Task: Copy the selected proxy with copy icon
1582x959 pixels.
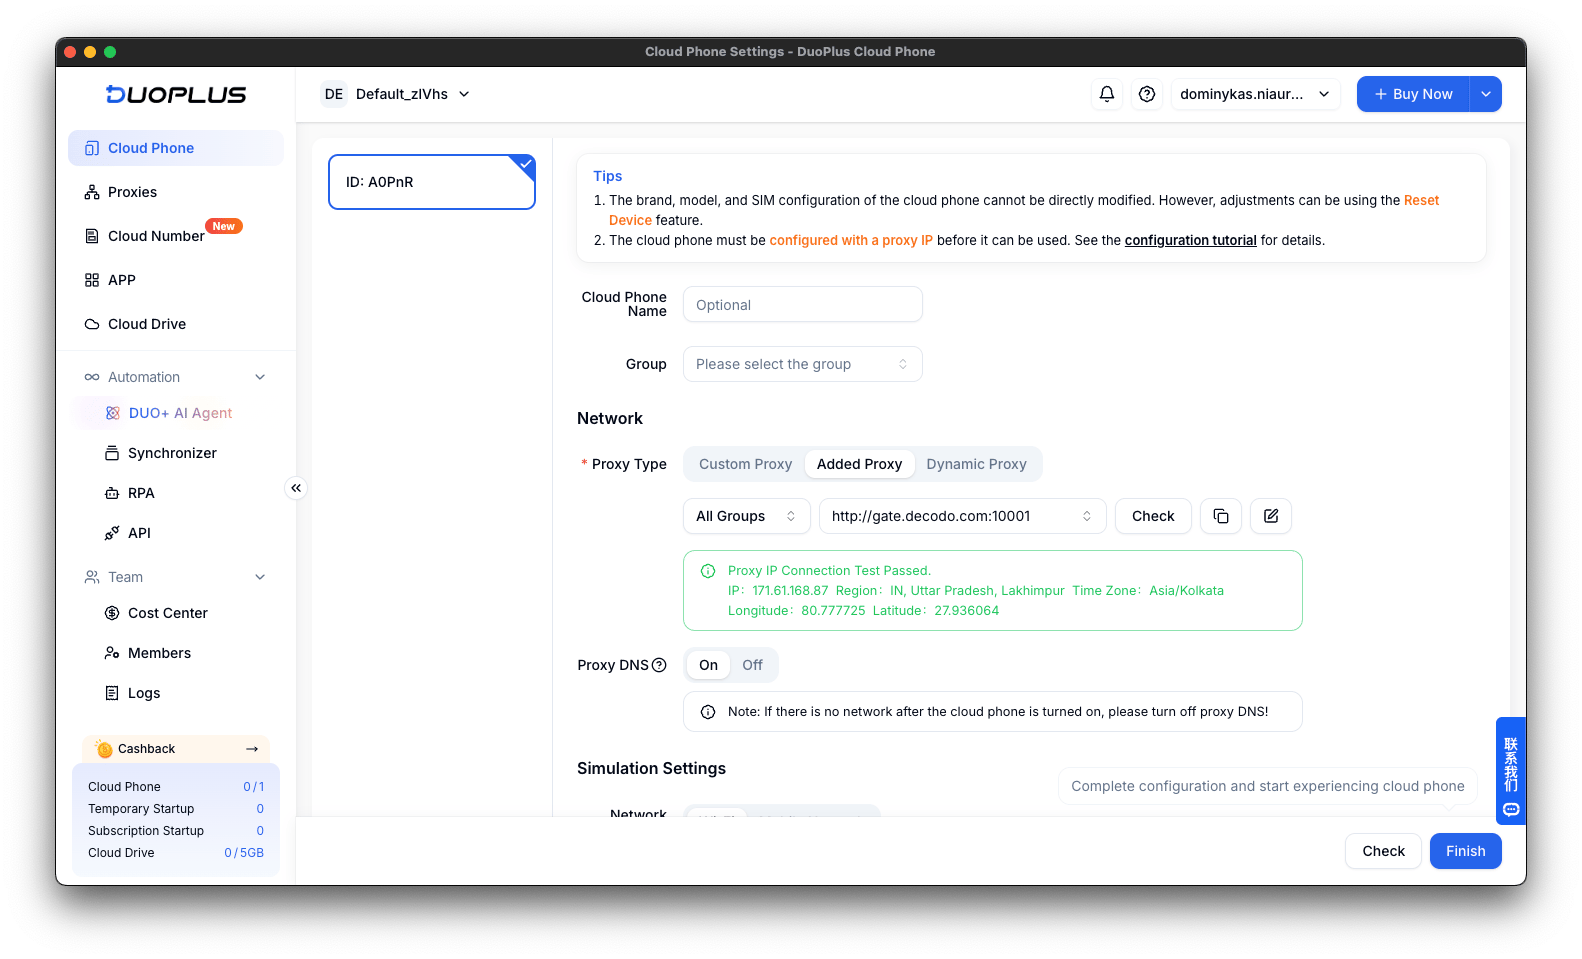Action: coord(1221,516)
